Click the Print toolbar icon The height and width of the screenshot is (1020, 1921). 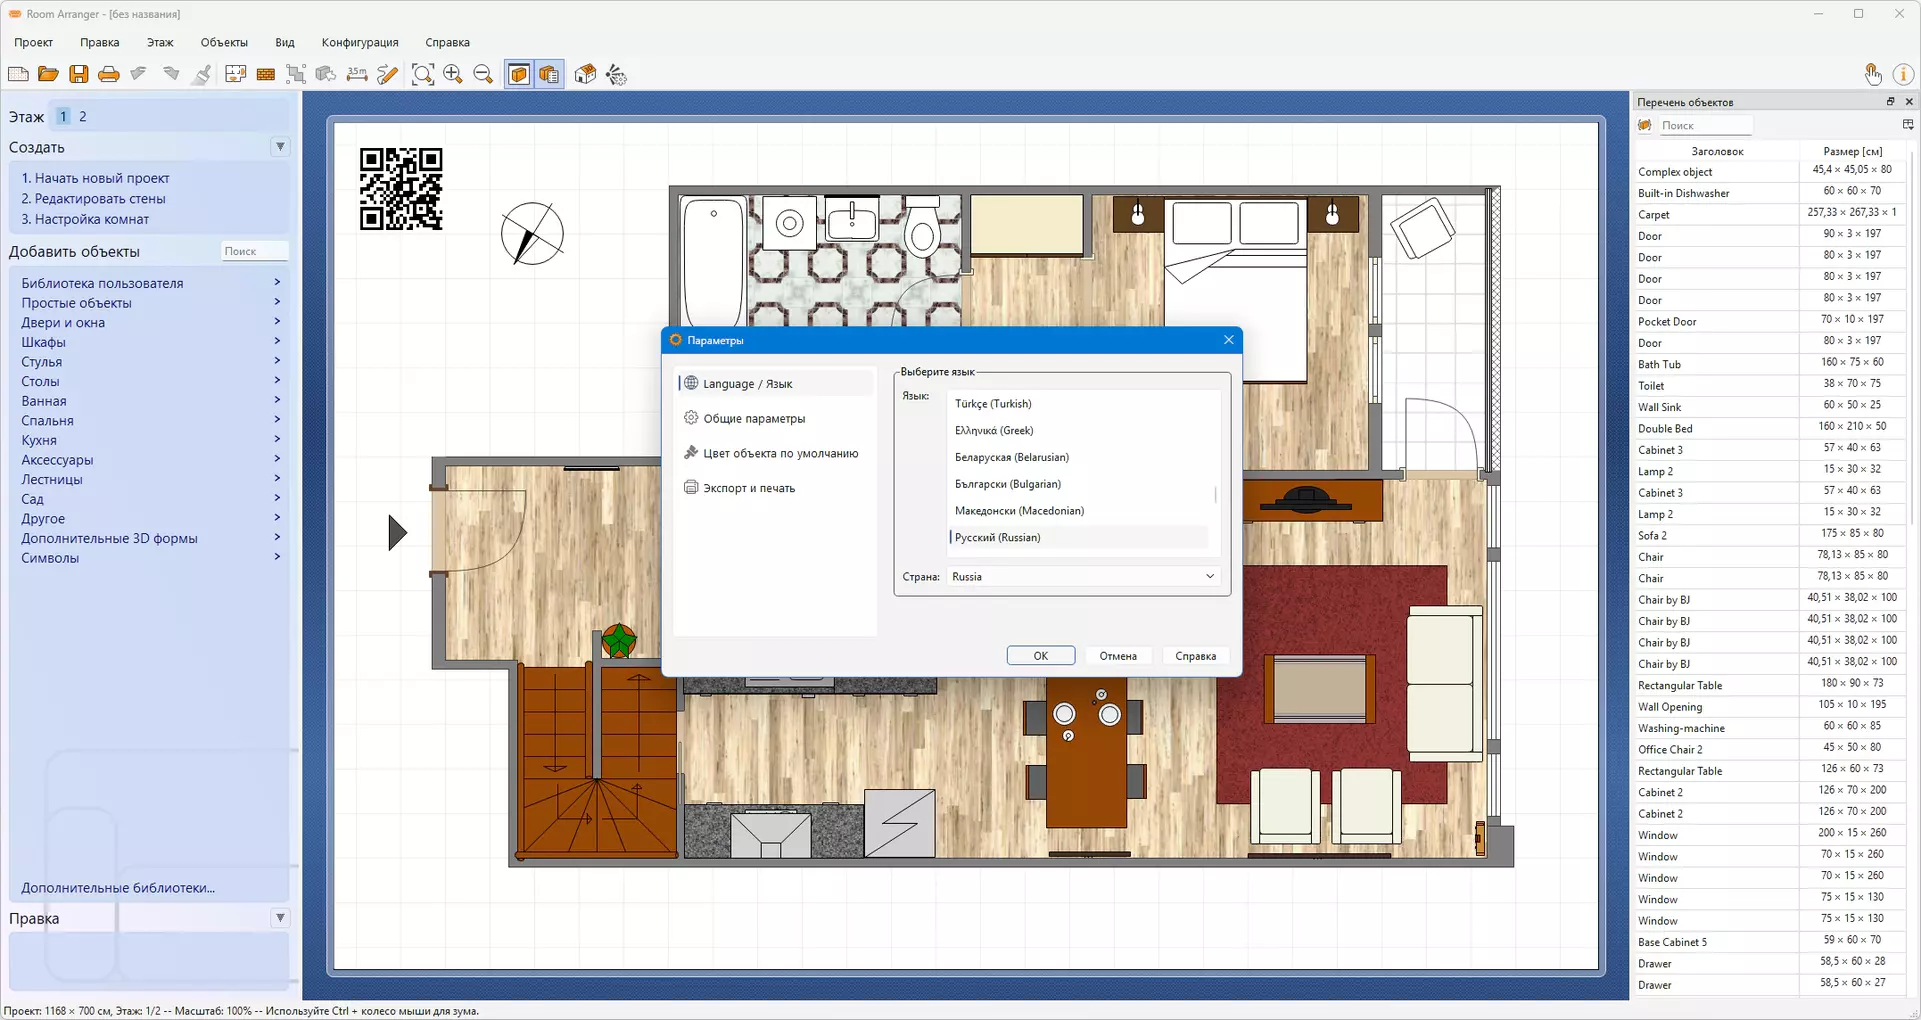coord(109,74)
